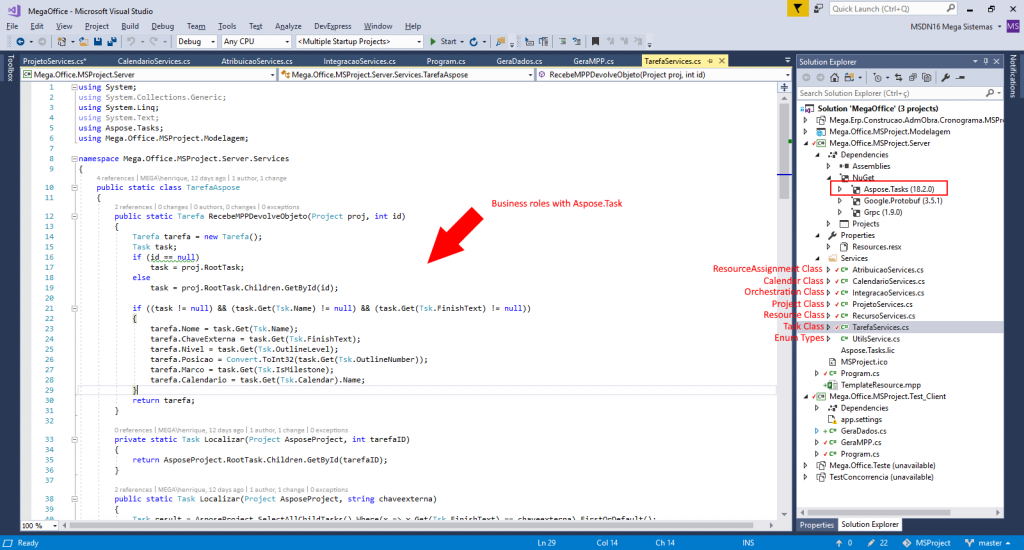1024x550 pixels.
Task: Switch to the GeraMPP.cs tab
Action: click(594, 61)
